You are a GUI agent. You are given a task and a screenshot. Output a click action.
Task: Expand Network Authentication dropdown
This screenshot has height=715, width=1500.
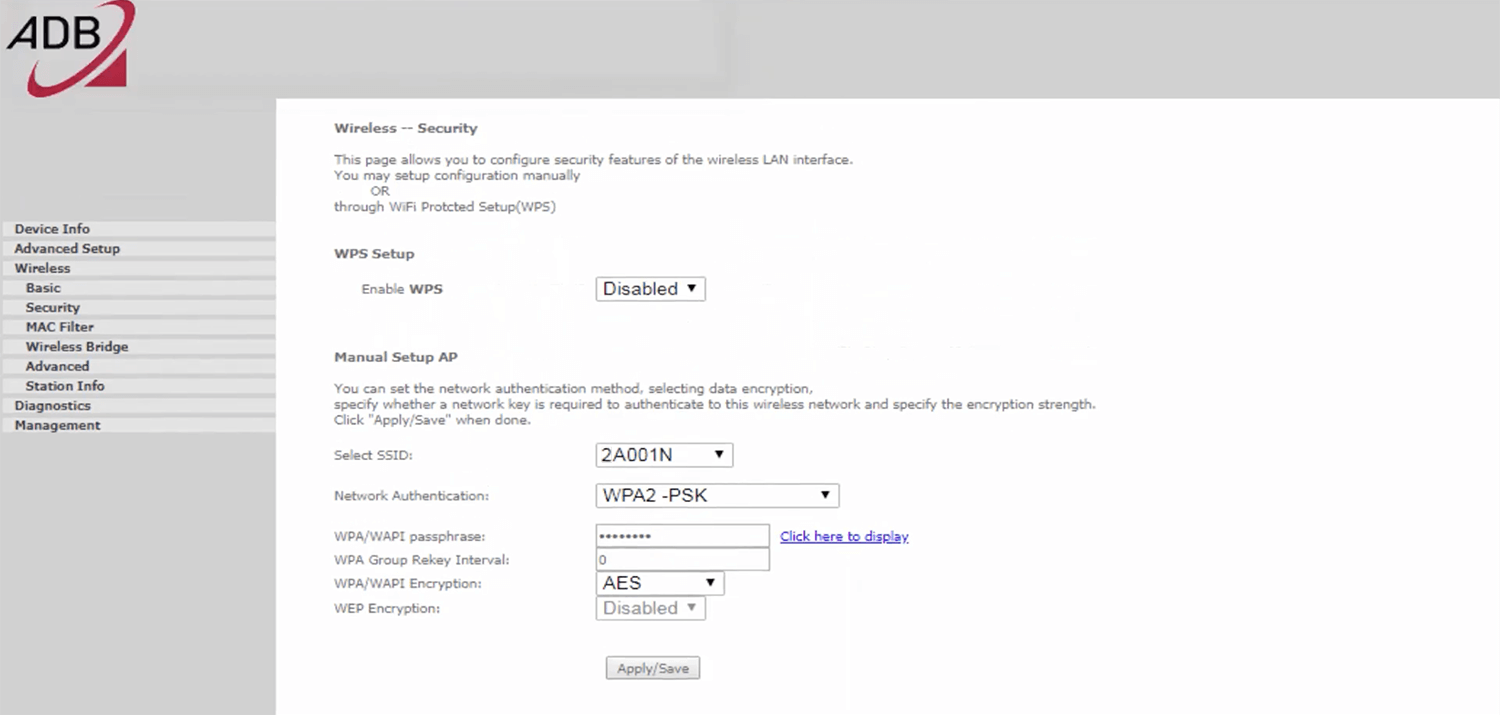(x=716, y=495)
